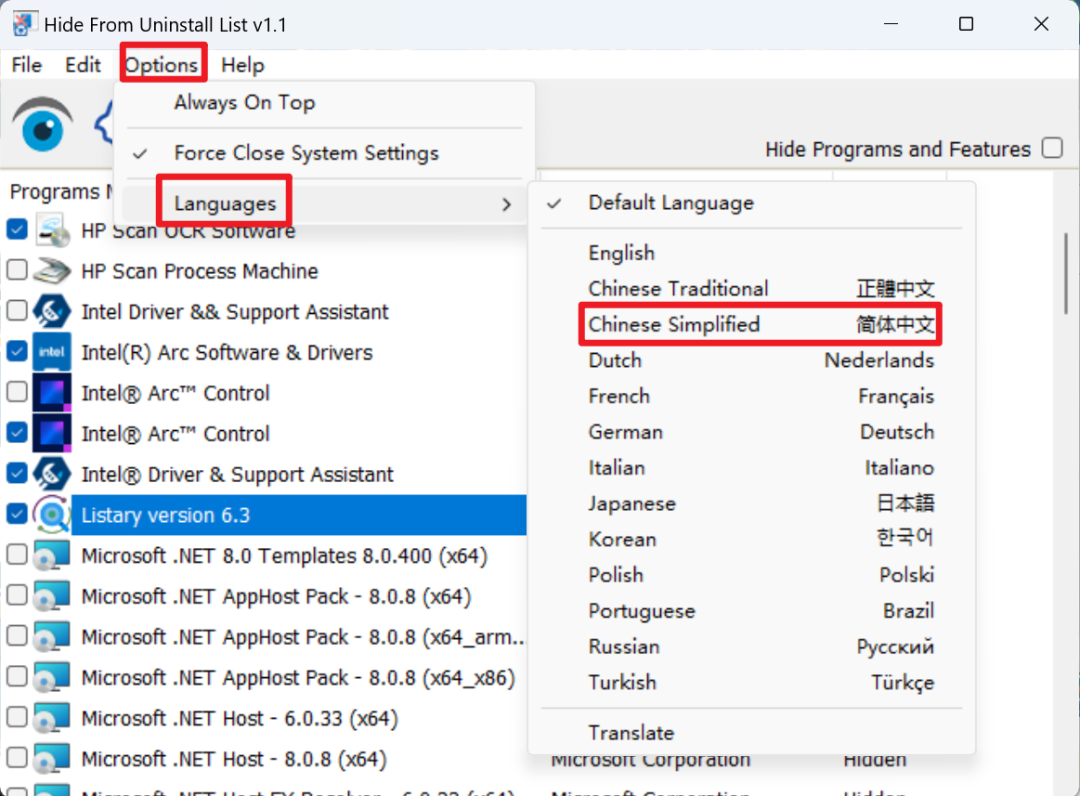The width and height of the screenshot is (1080, 796).
Task: Select German Deutsch language
Action: coord(751,432)
